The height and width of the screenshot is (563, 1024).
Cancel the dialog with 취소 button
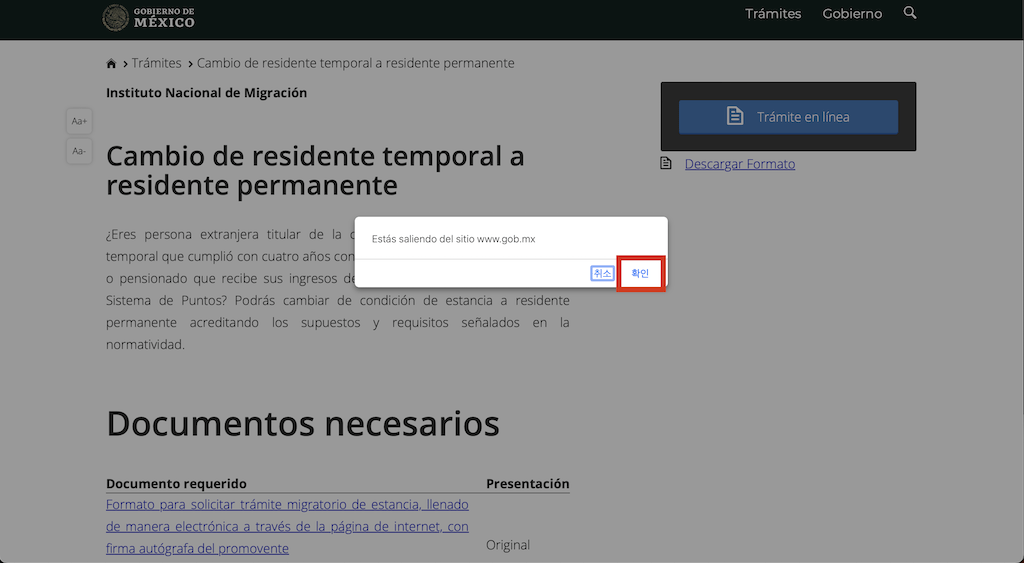[602, 273]
